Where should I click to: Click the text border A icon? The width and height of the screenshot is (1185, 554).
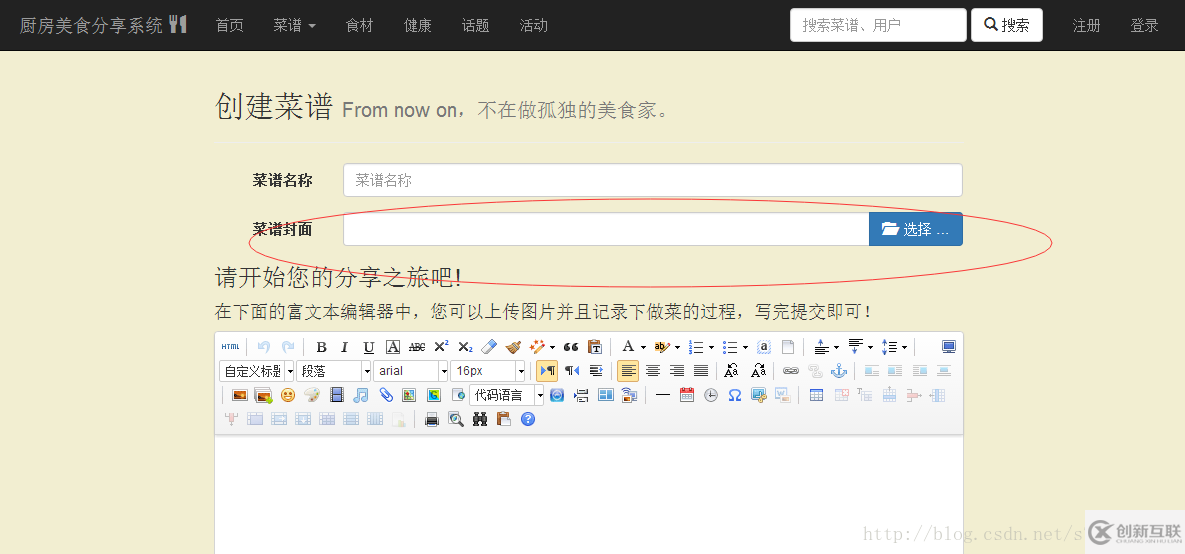click(393, 347)
